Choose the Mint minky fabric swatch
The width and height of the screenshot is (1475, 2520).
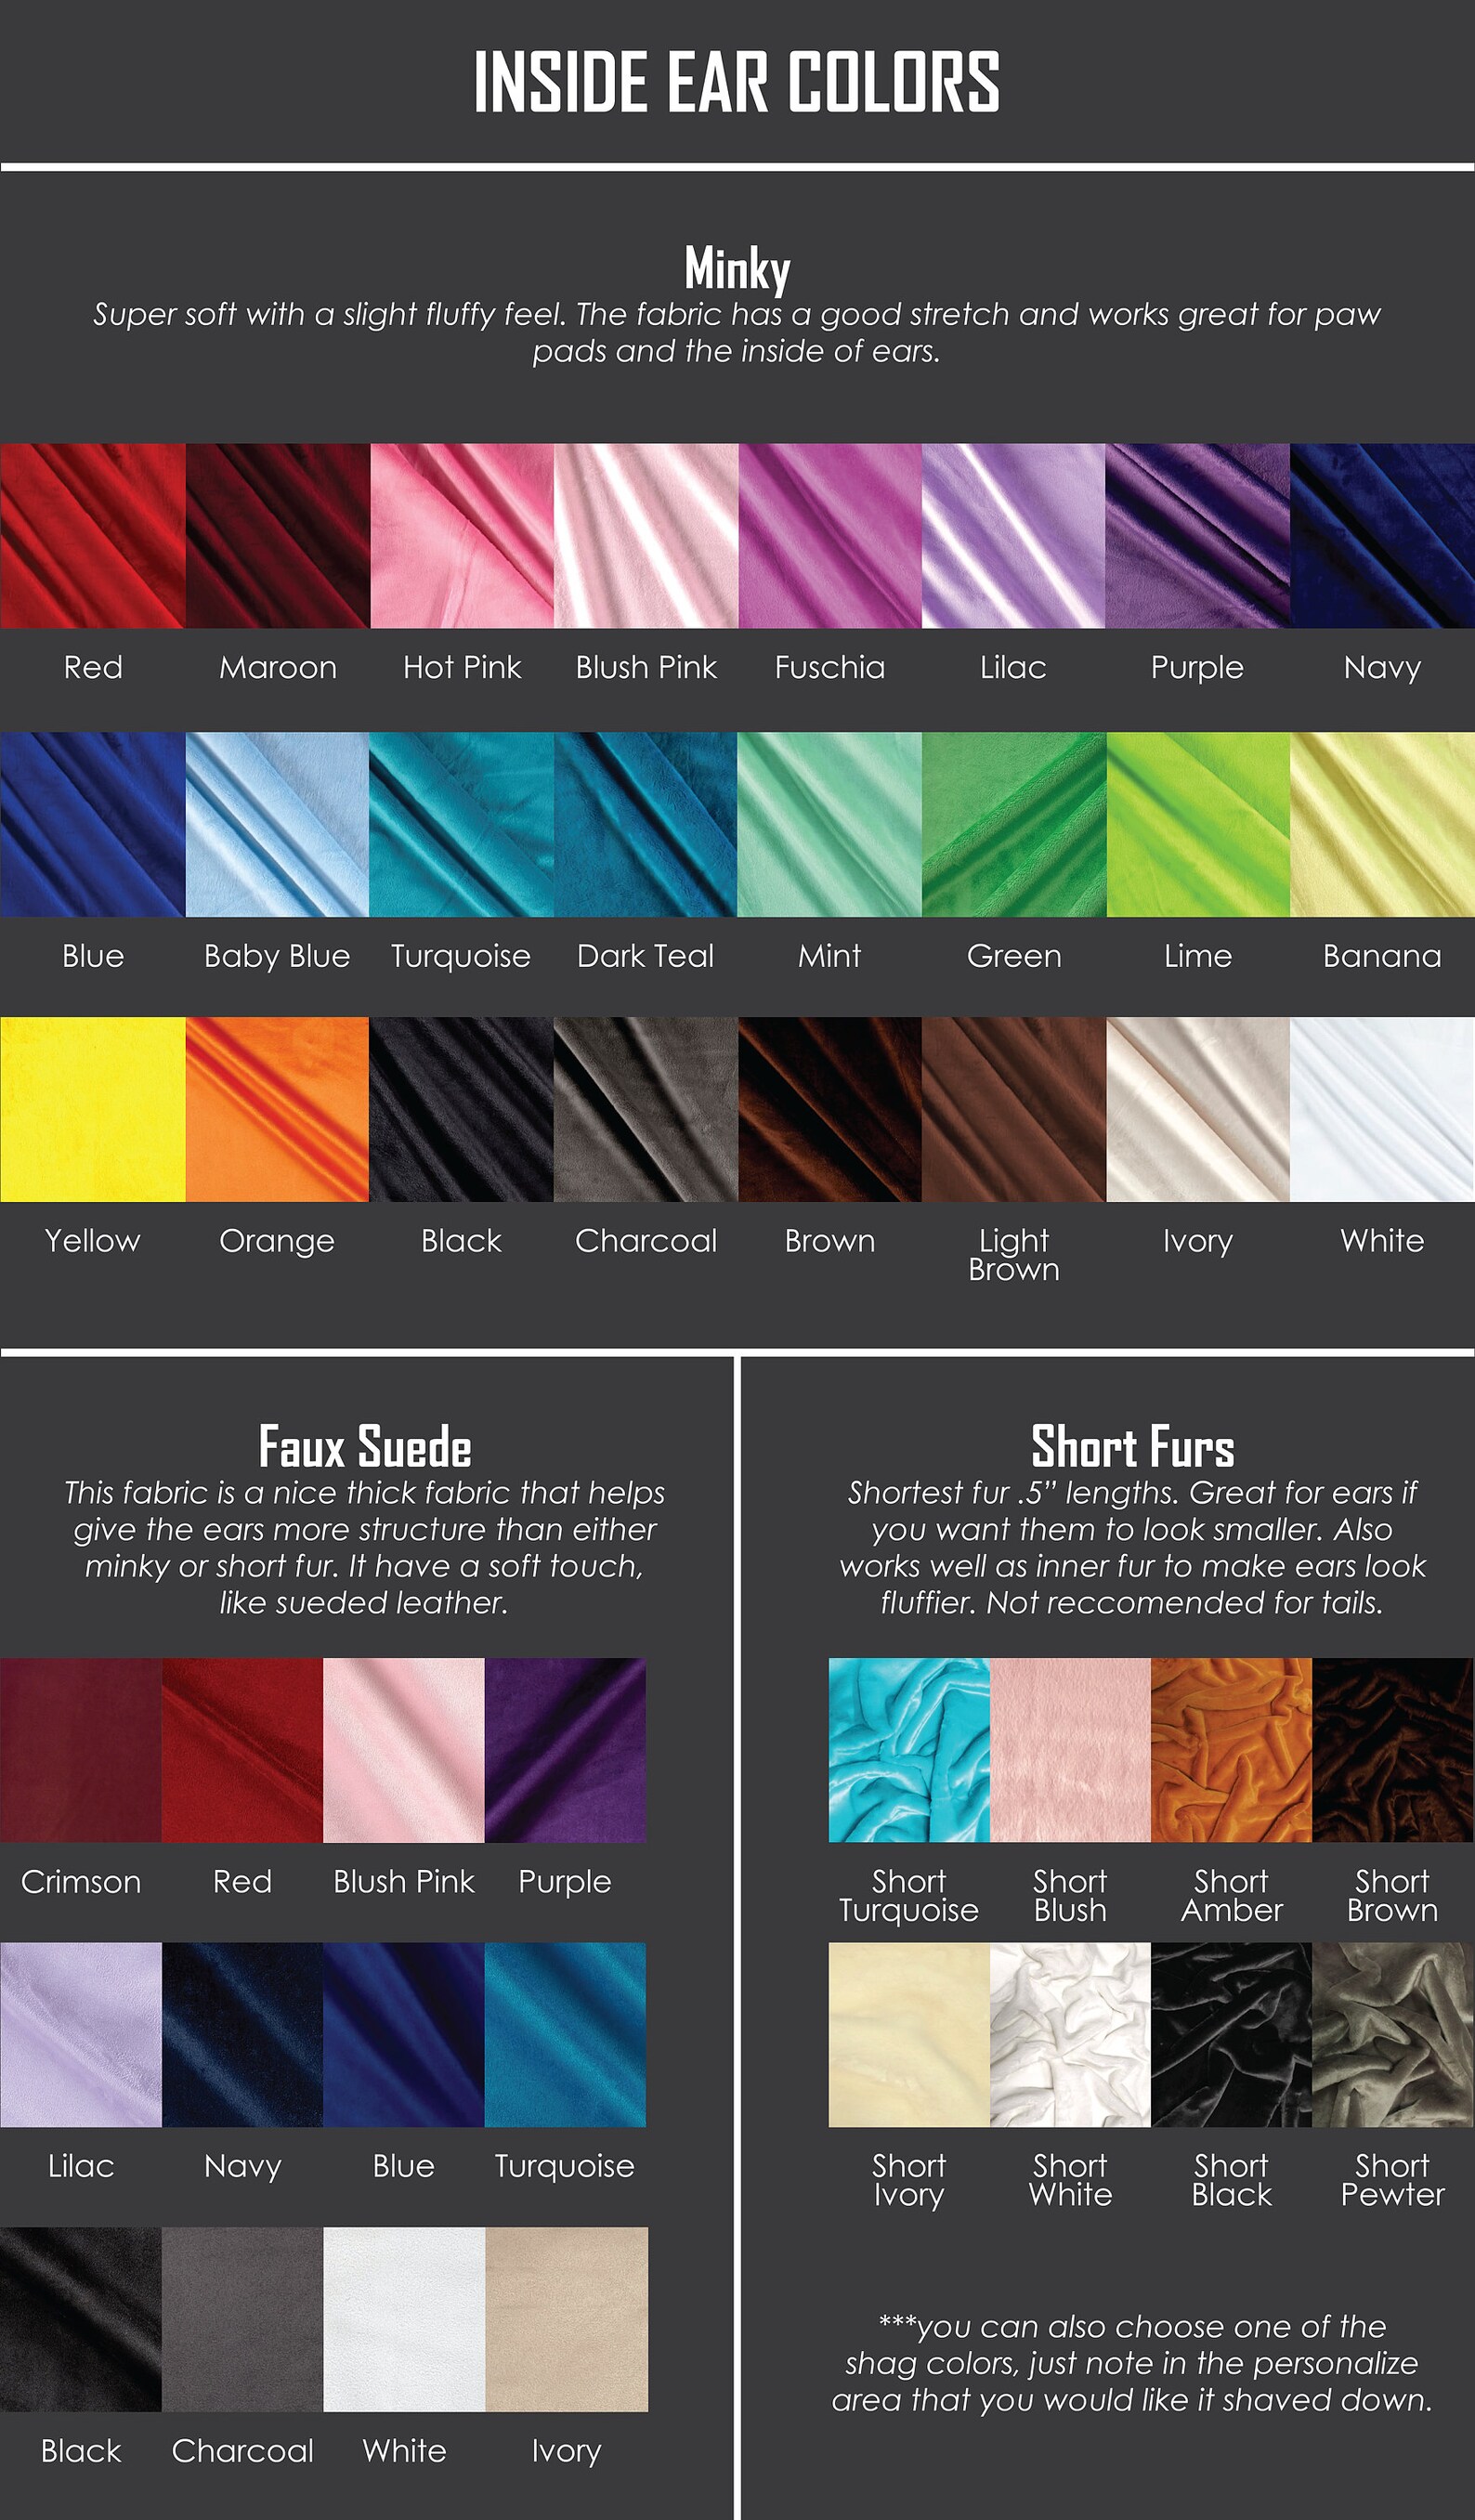coord(830,824)
